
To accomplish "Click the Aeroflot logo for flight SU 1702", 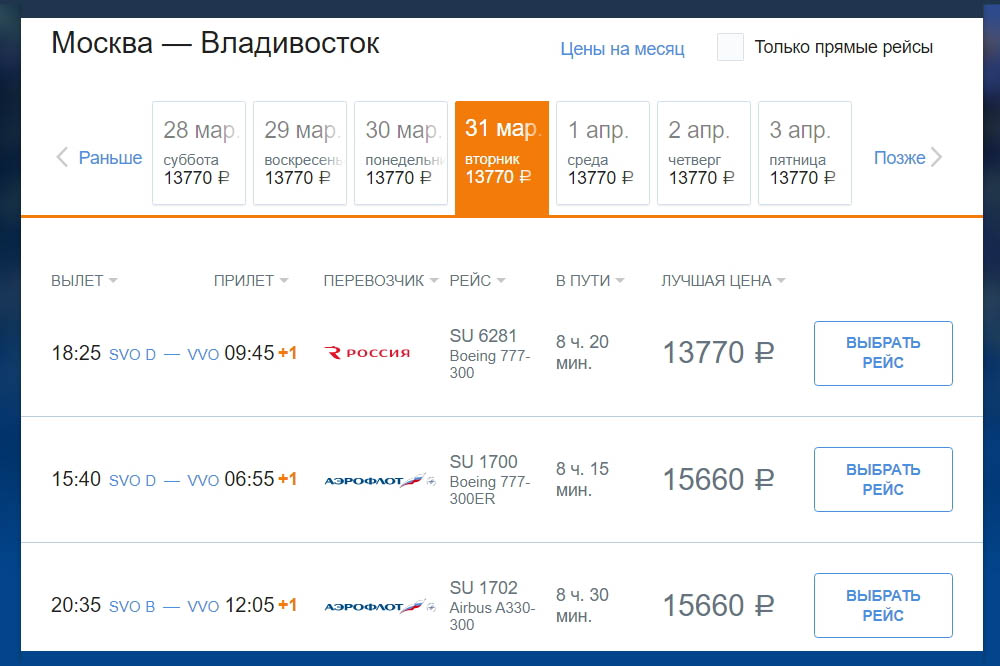I will (379, 606).
